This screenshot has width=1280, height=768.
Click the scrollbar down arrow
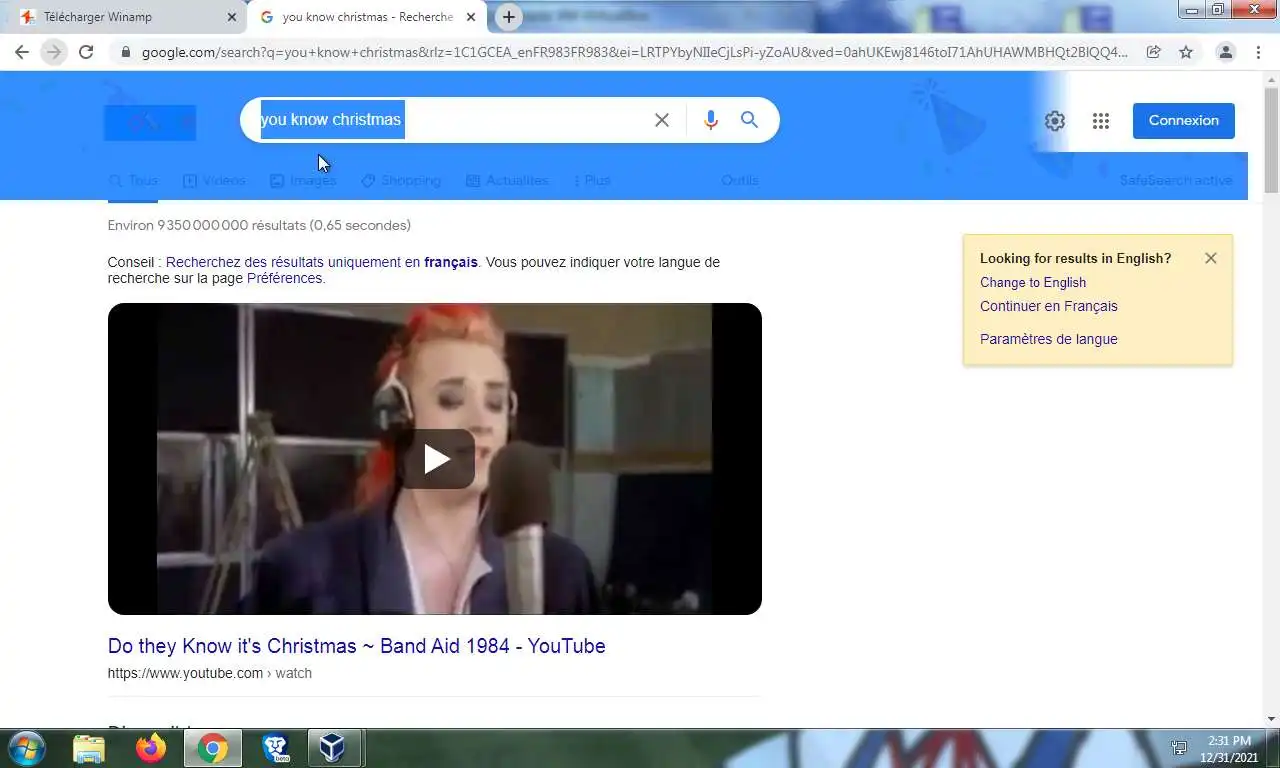pyautogui.click(x=1271, y=719)
